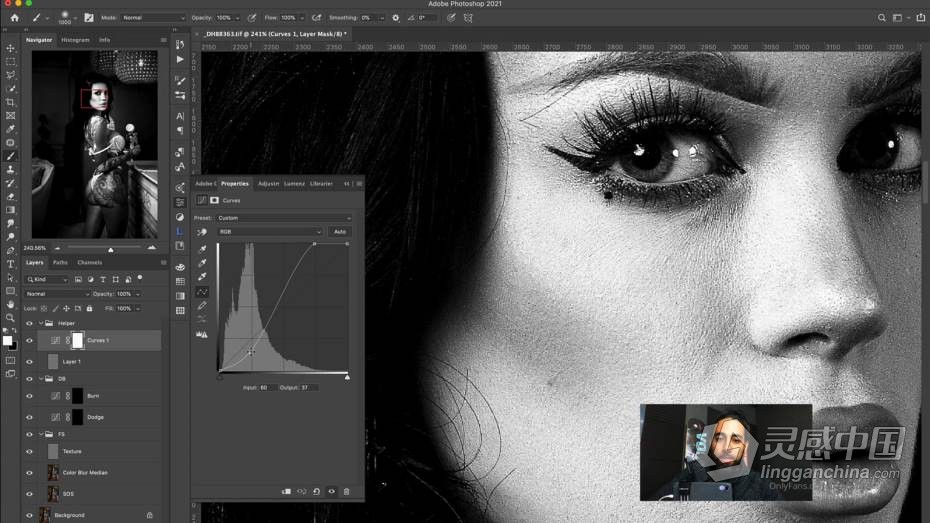Select the Type tool
The image size is (930, 523).
coord(10,264)
